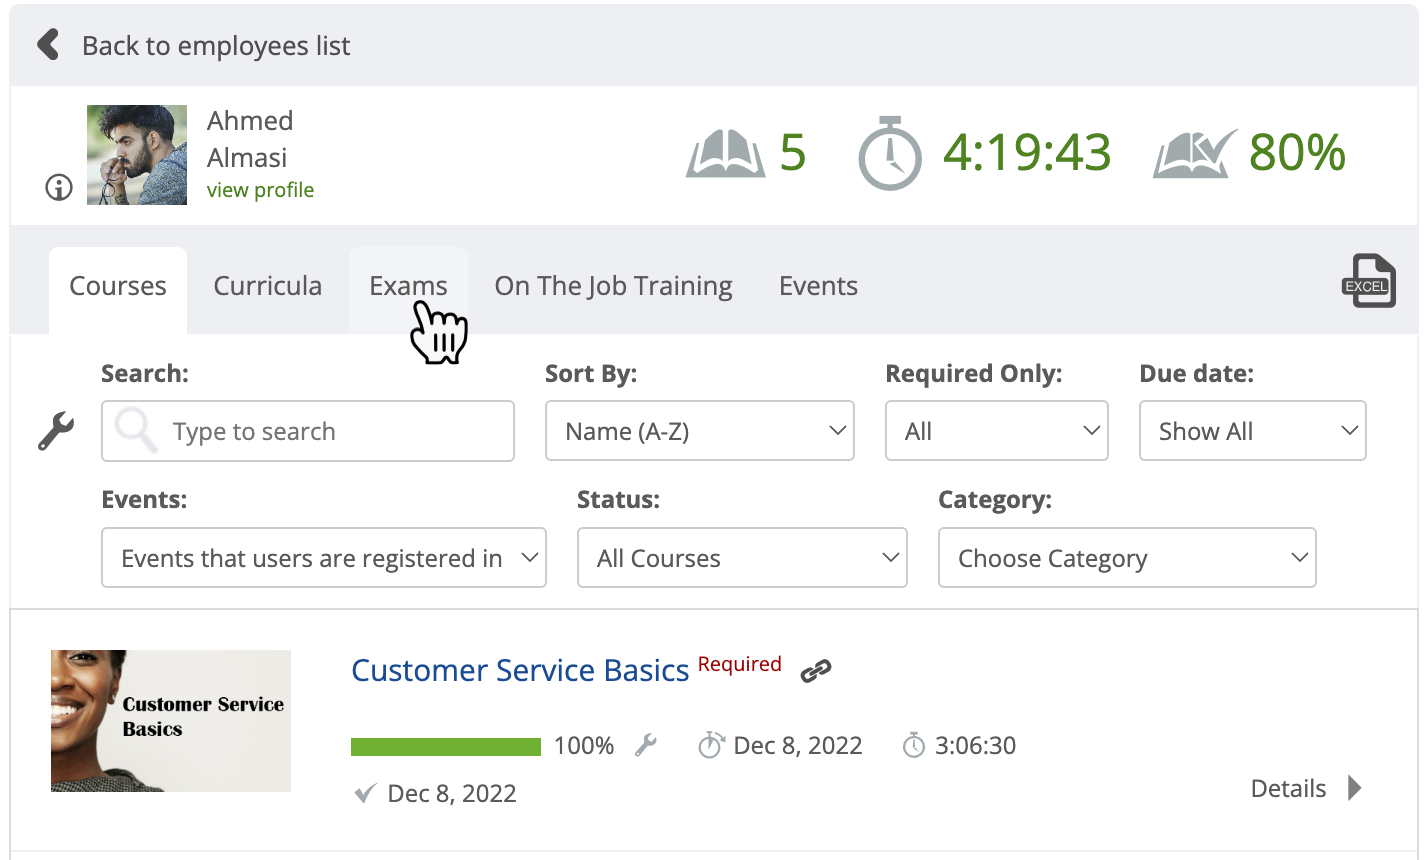Image resolution: width=1426 pixels, height=860 pixels.
Task: Export the report using the Excel icon
Action: click(1368, 281)
